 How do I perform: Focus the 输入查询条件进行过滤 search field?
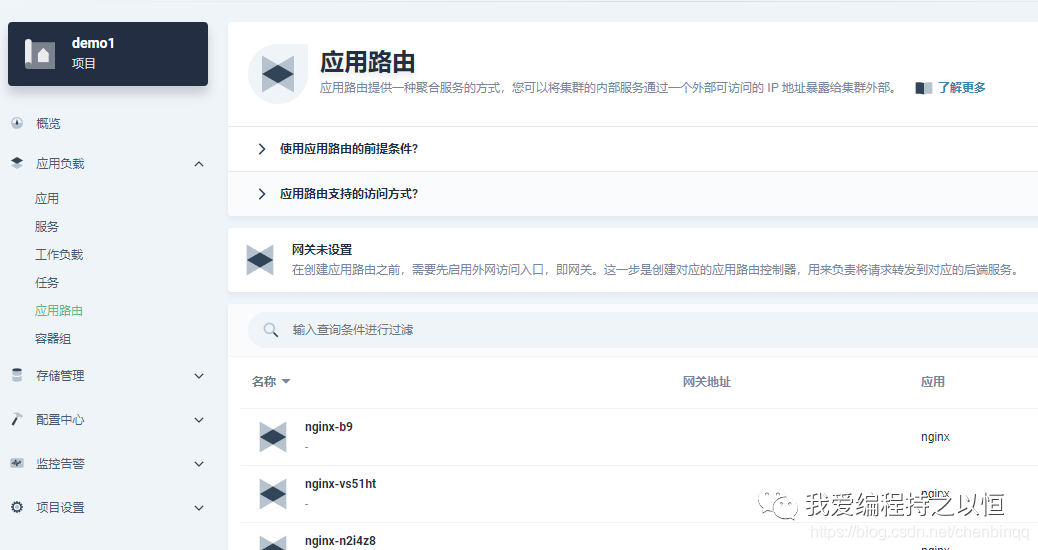pos(642,330)
